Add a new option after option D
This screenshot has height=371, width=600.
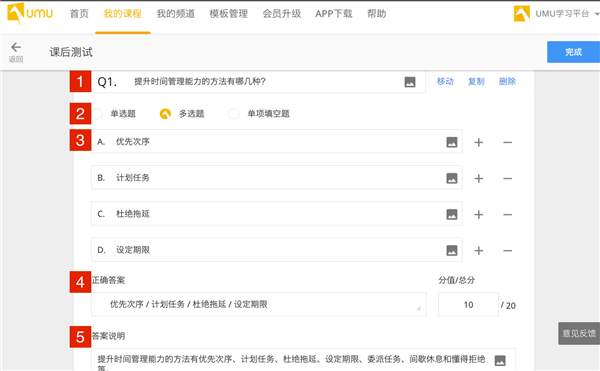click(478, 251)
